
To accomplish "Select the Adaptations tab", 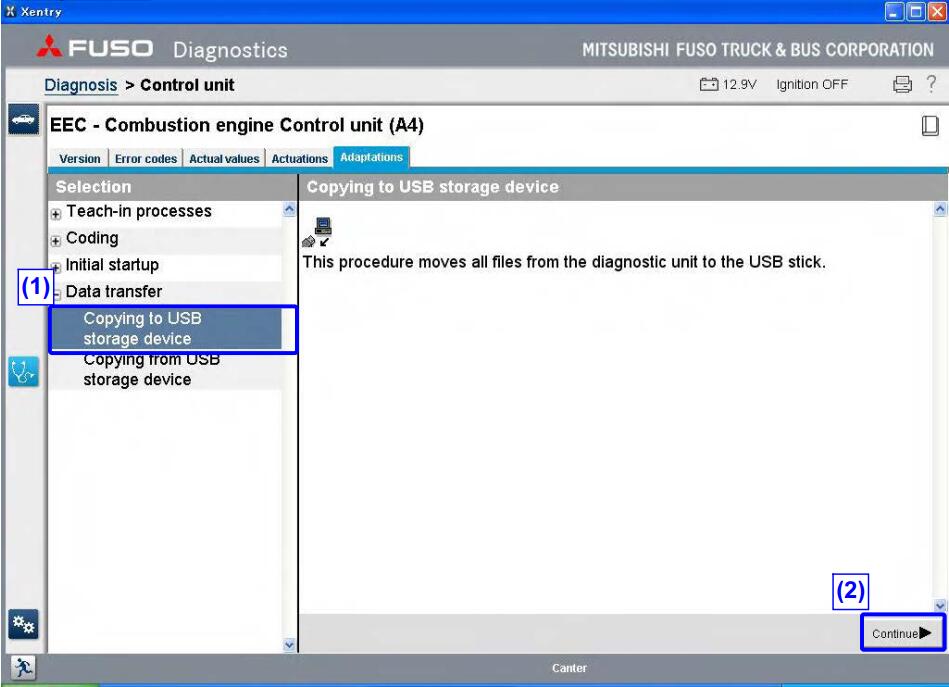I will point(372,157).
